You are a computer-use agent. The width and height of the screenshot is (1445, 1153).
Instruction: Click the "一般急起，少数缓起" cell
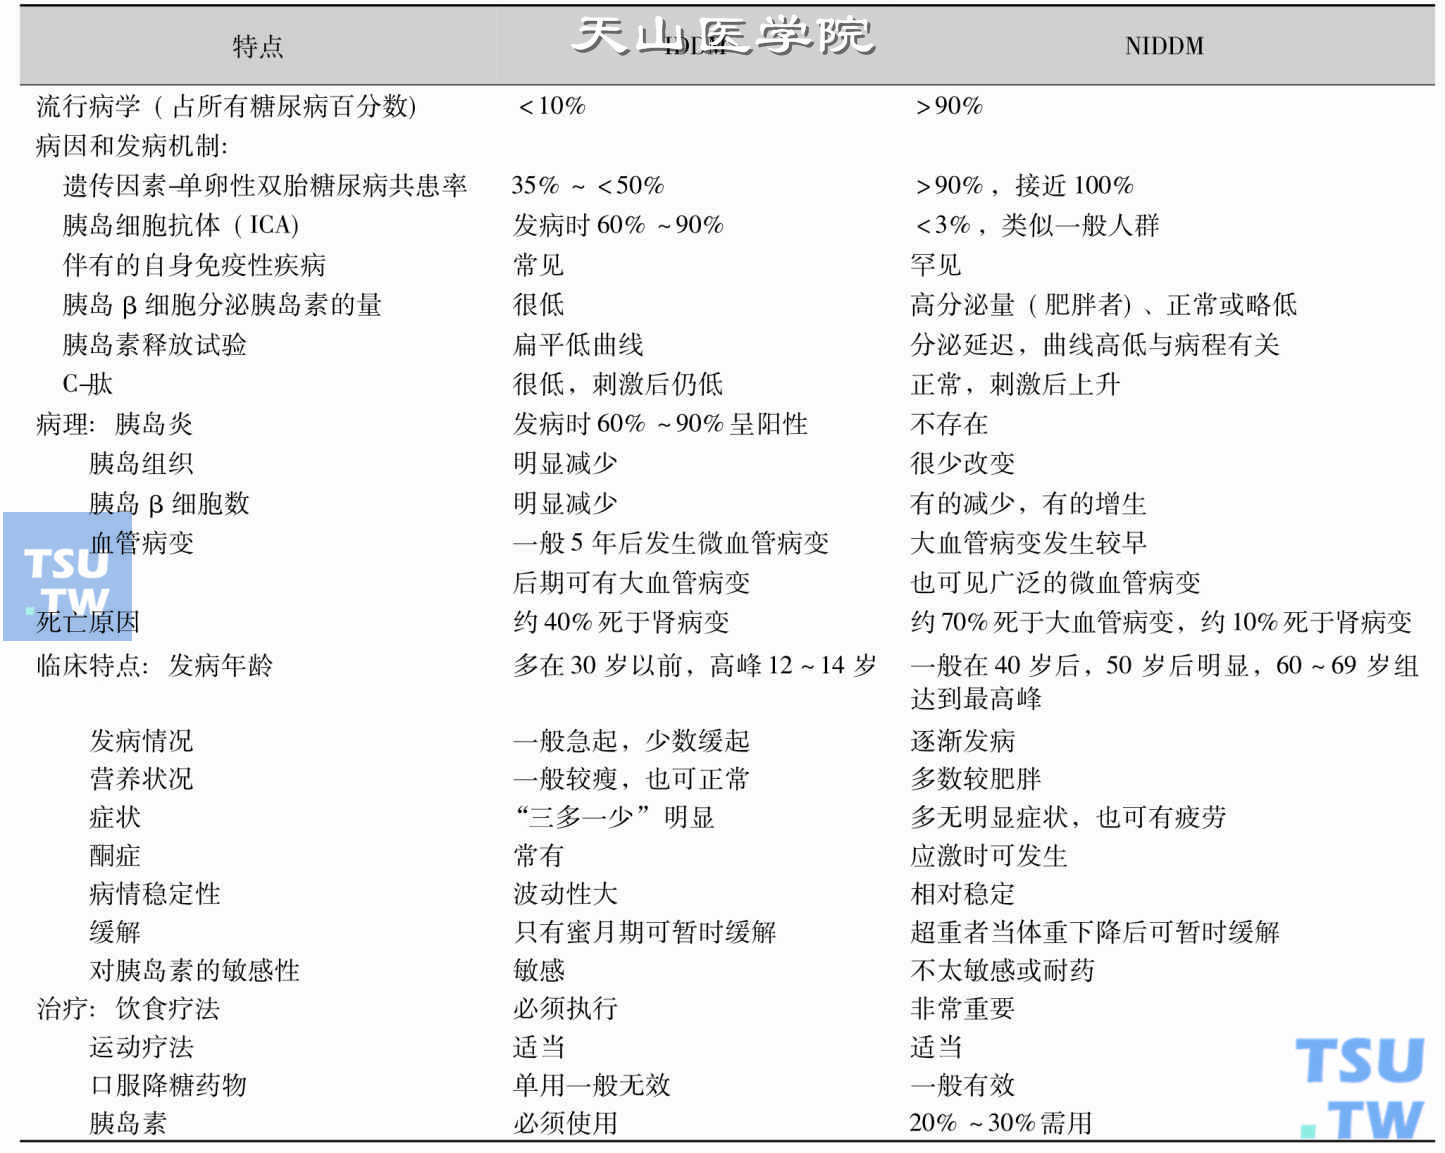pyautogui.click(x=631, y=741)
